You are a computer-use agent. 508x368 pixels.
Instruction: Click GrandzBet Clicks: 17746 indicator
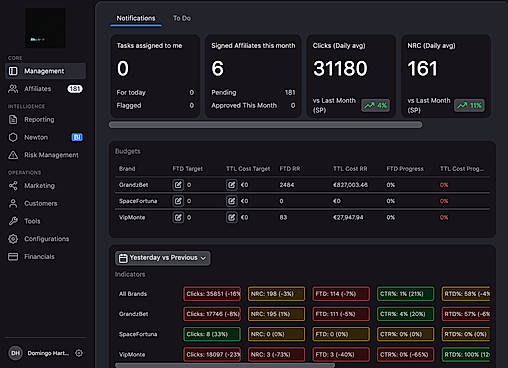[212, 314]
